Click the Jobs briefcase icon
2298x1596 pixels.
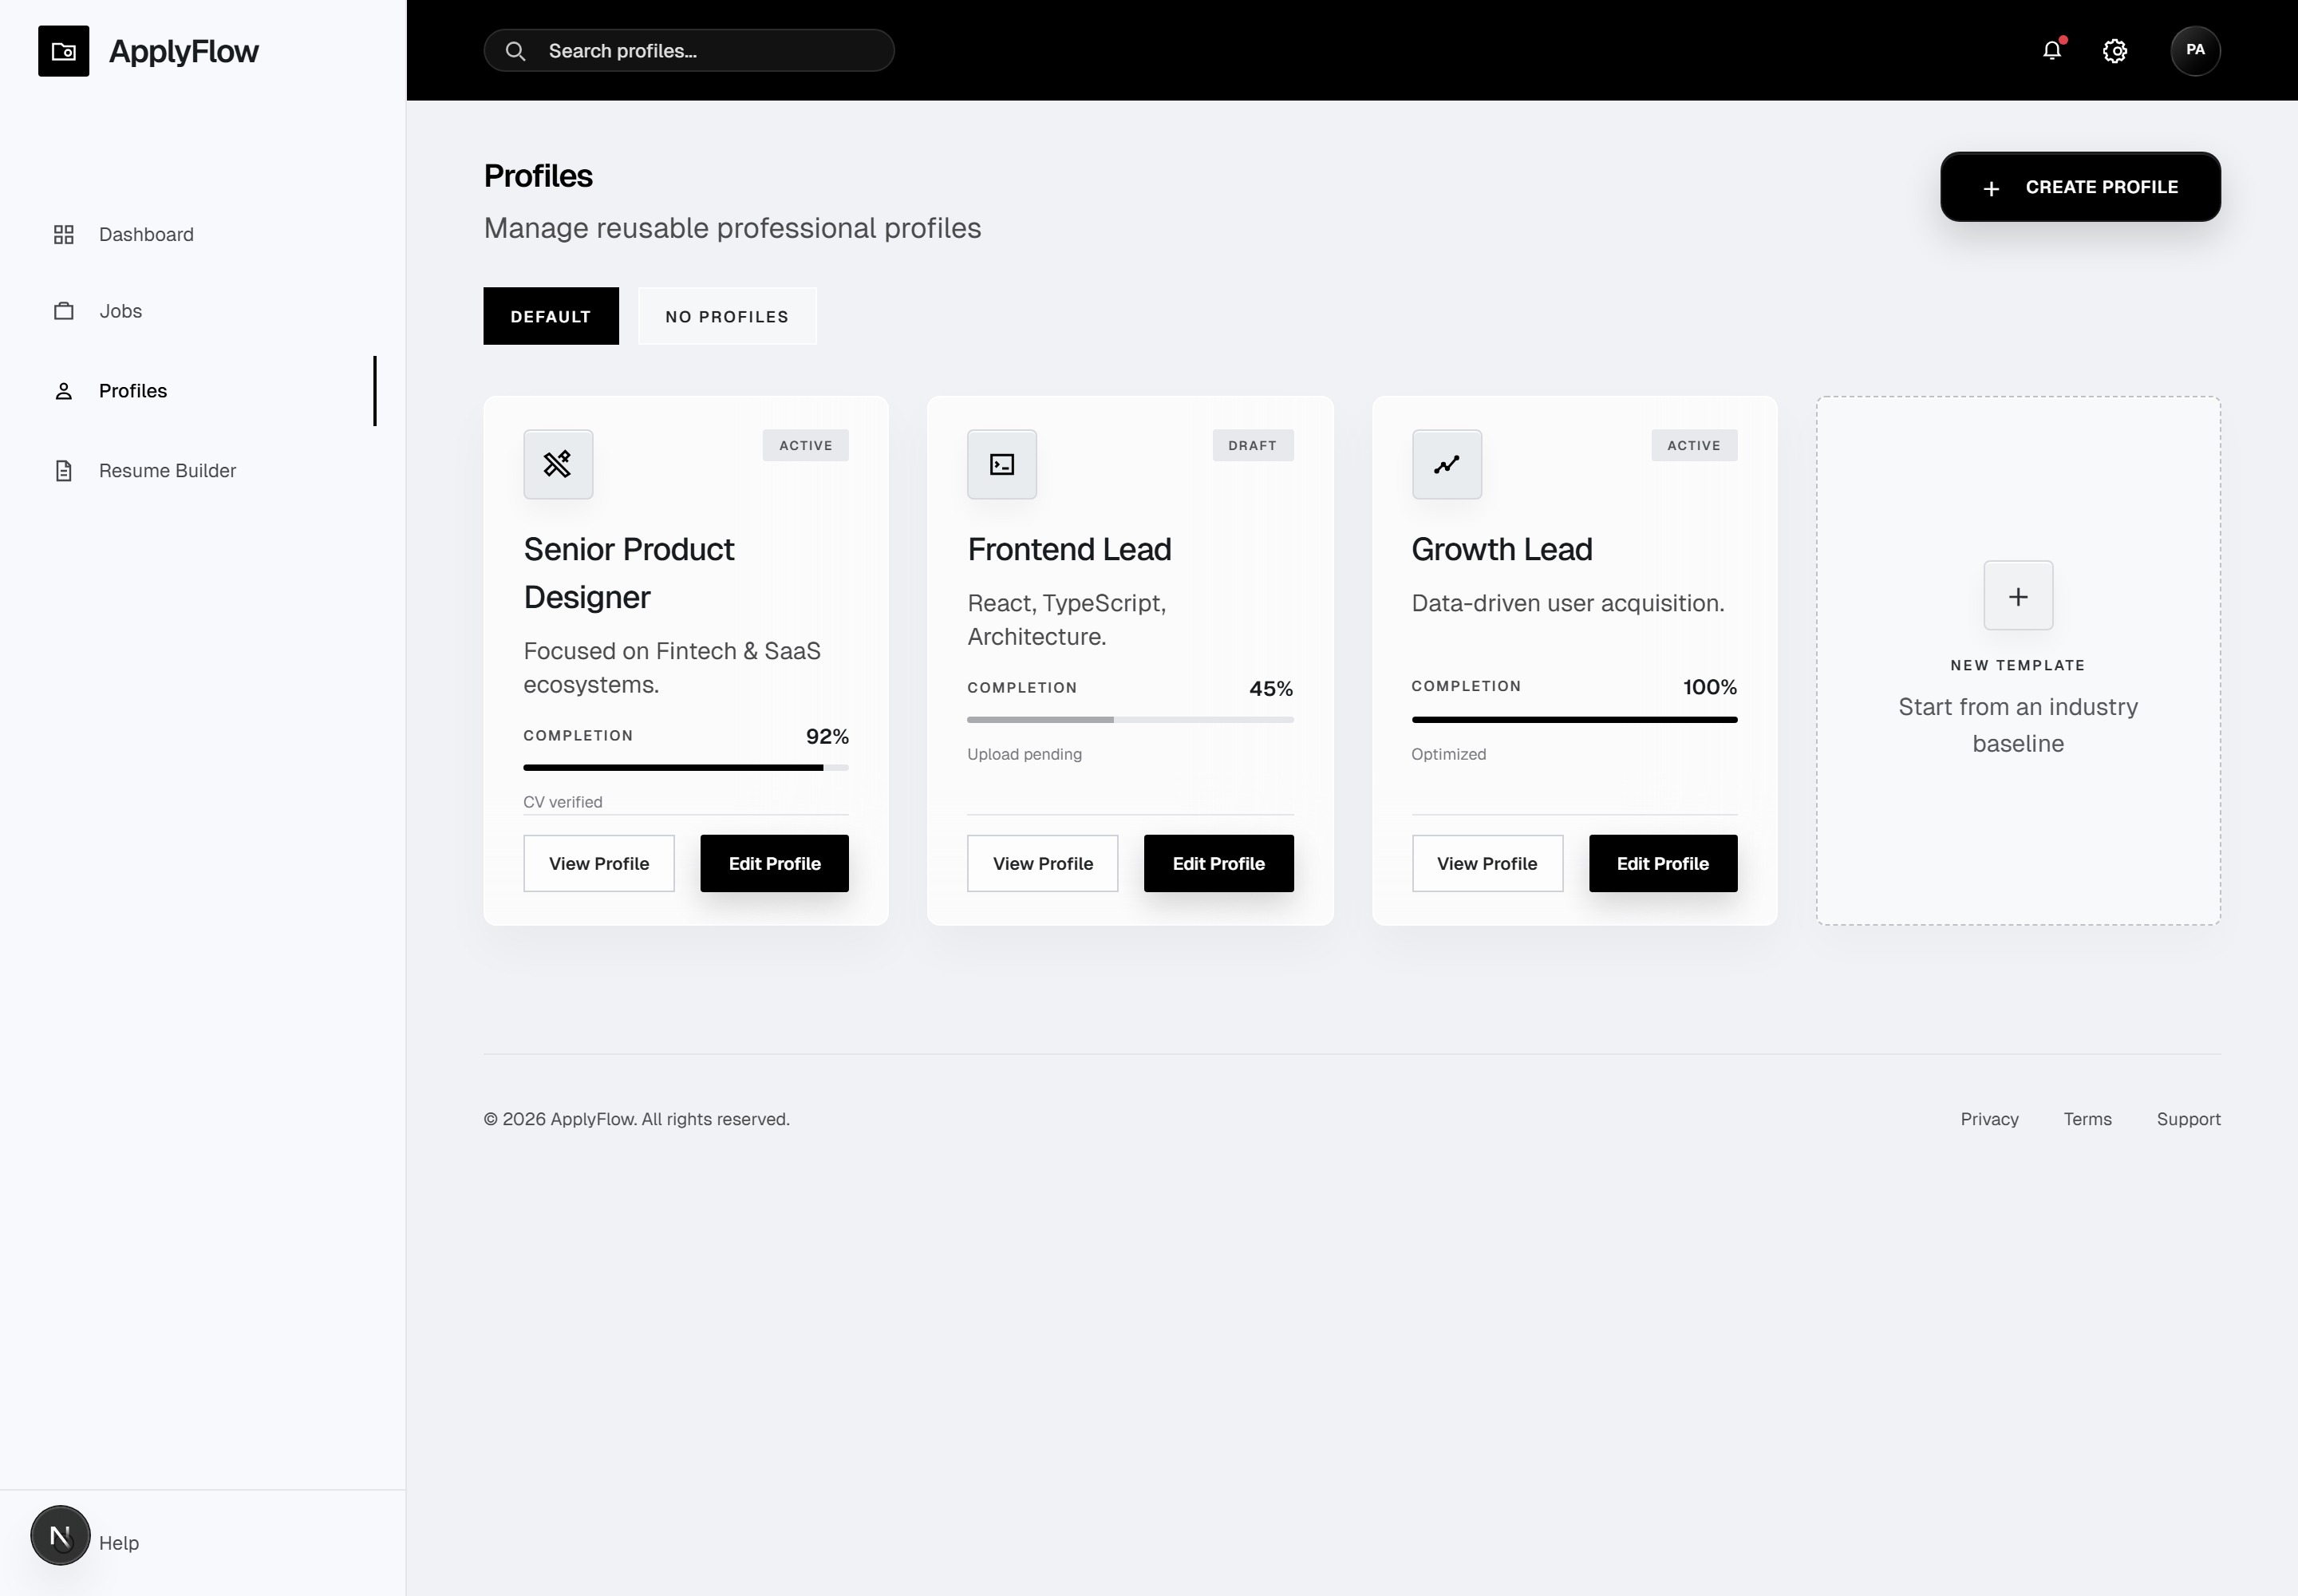click(64, 311)
